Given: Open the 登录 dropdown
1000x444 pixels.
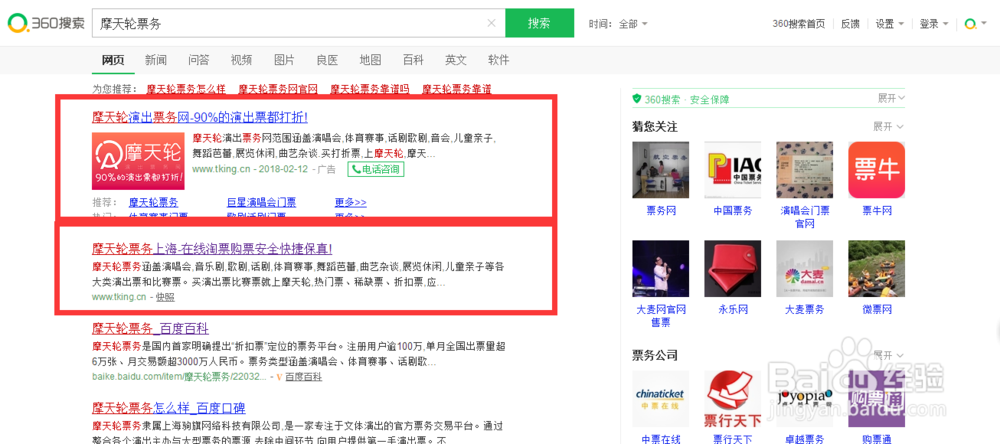Looking at the screenshot, I should (934, 24).
